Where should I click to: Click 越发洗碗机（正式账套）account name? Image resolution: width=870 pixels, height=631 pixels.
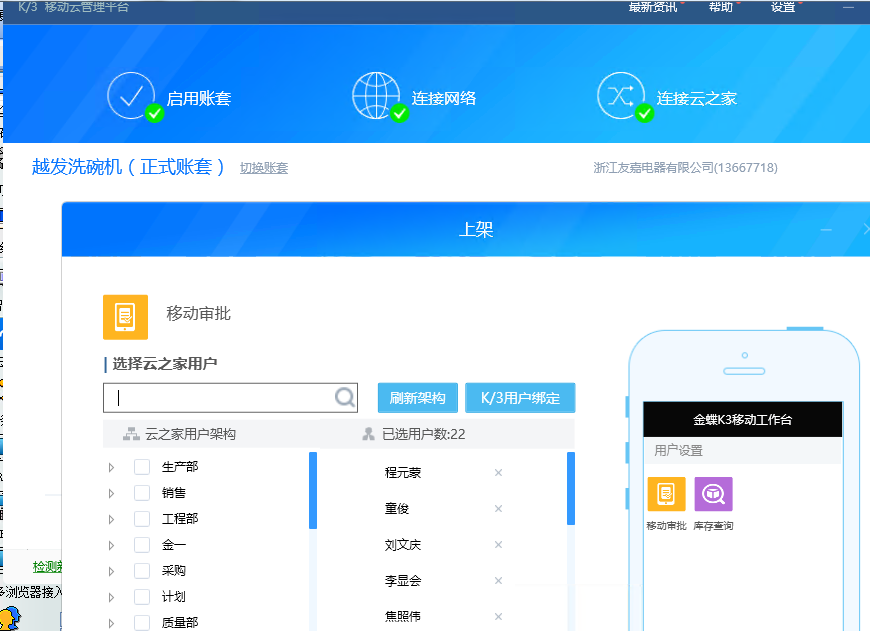128,166
